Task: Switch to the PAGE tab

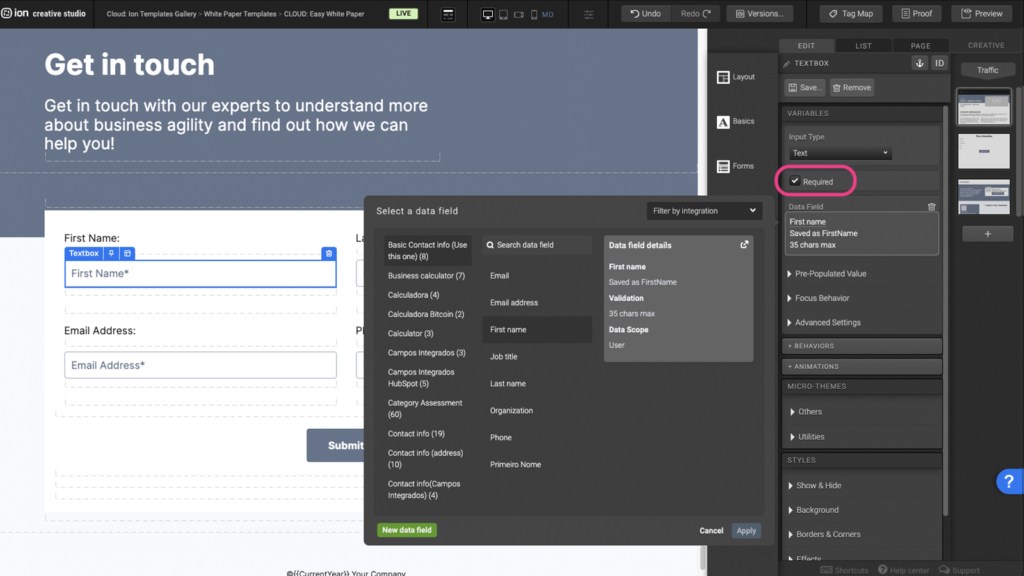Action: coord(920,46)
